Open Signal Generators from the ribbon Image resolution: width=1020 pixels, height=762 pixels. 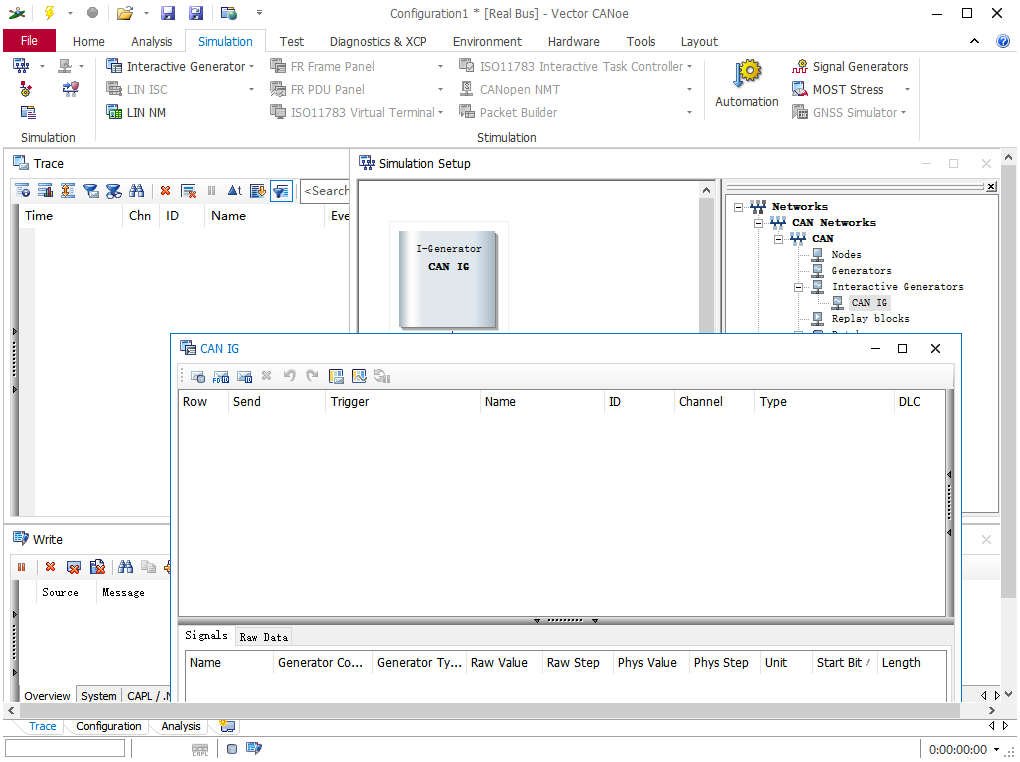(850, 66)
